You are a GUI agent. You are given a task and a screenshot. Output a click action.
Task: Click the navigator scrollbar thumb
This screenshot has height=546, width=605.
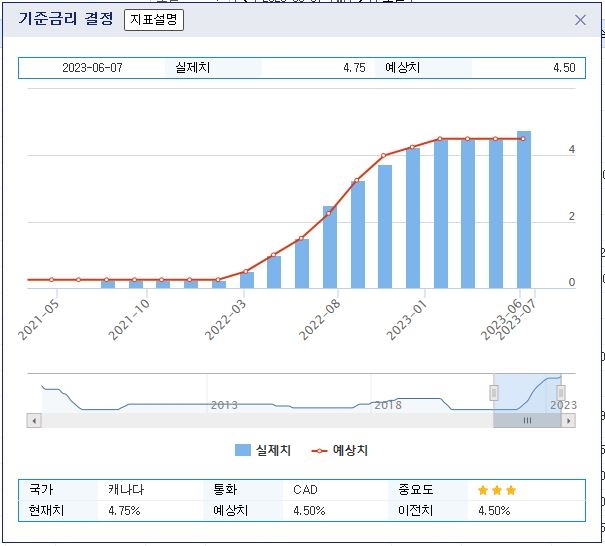pos(527,420)
